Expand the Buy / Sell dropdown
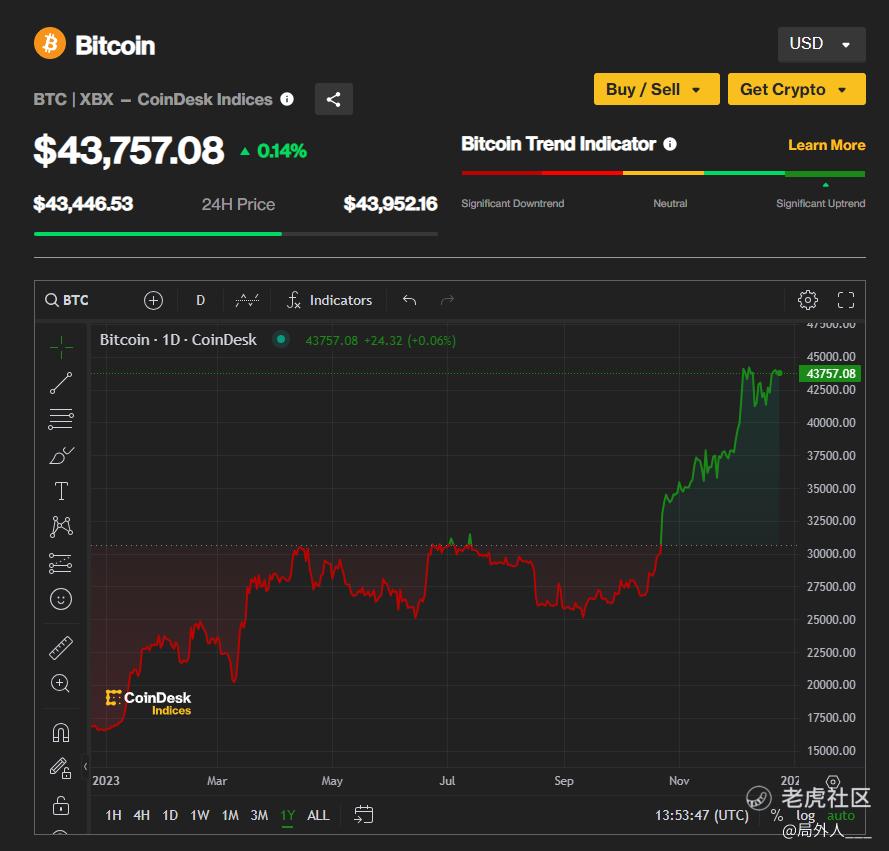 coord(656,89)
